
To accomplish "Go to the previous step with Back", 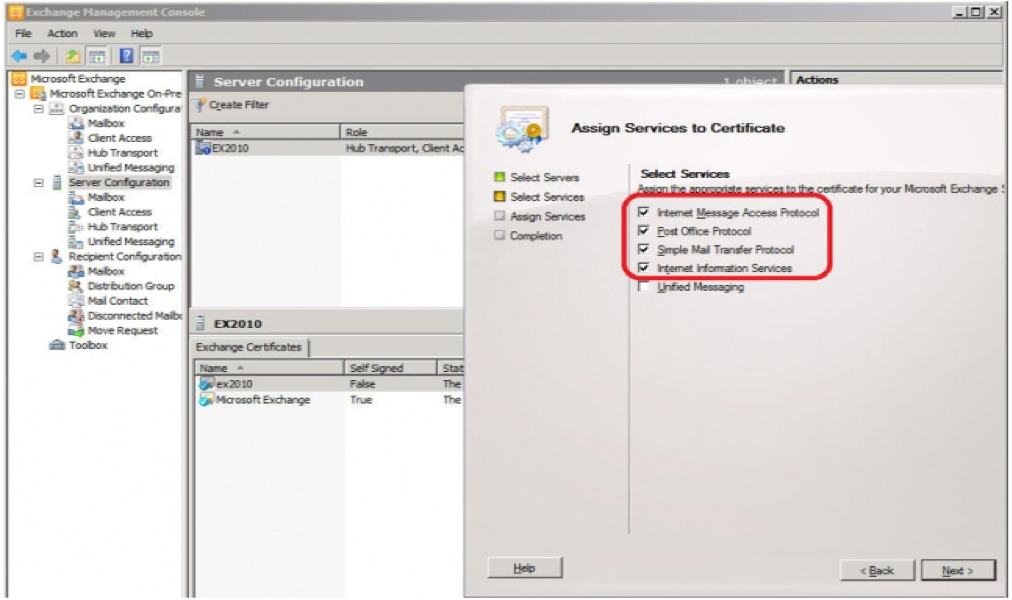I will click(x=877, y=571).
